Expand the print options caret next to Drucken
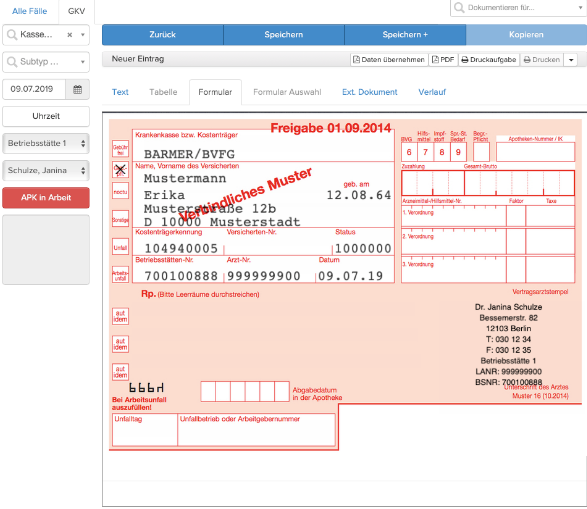The width and height of the screenshot is (587, 509). [x=571, y=60]
